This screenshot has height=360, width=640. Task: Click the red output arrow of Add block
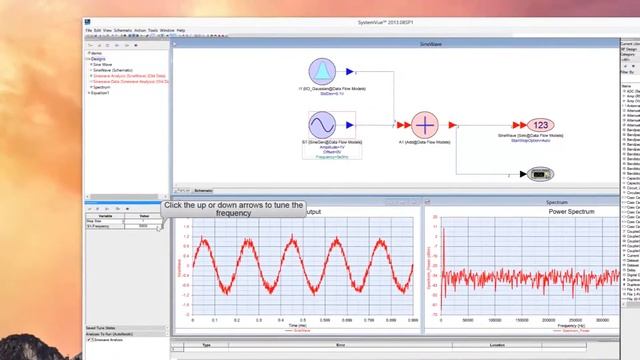[x=452, y=125]
